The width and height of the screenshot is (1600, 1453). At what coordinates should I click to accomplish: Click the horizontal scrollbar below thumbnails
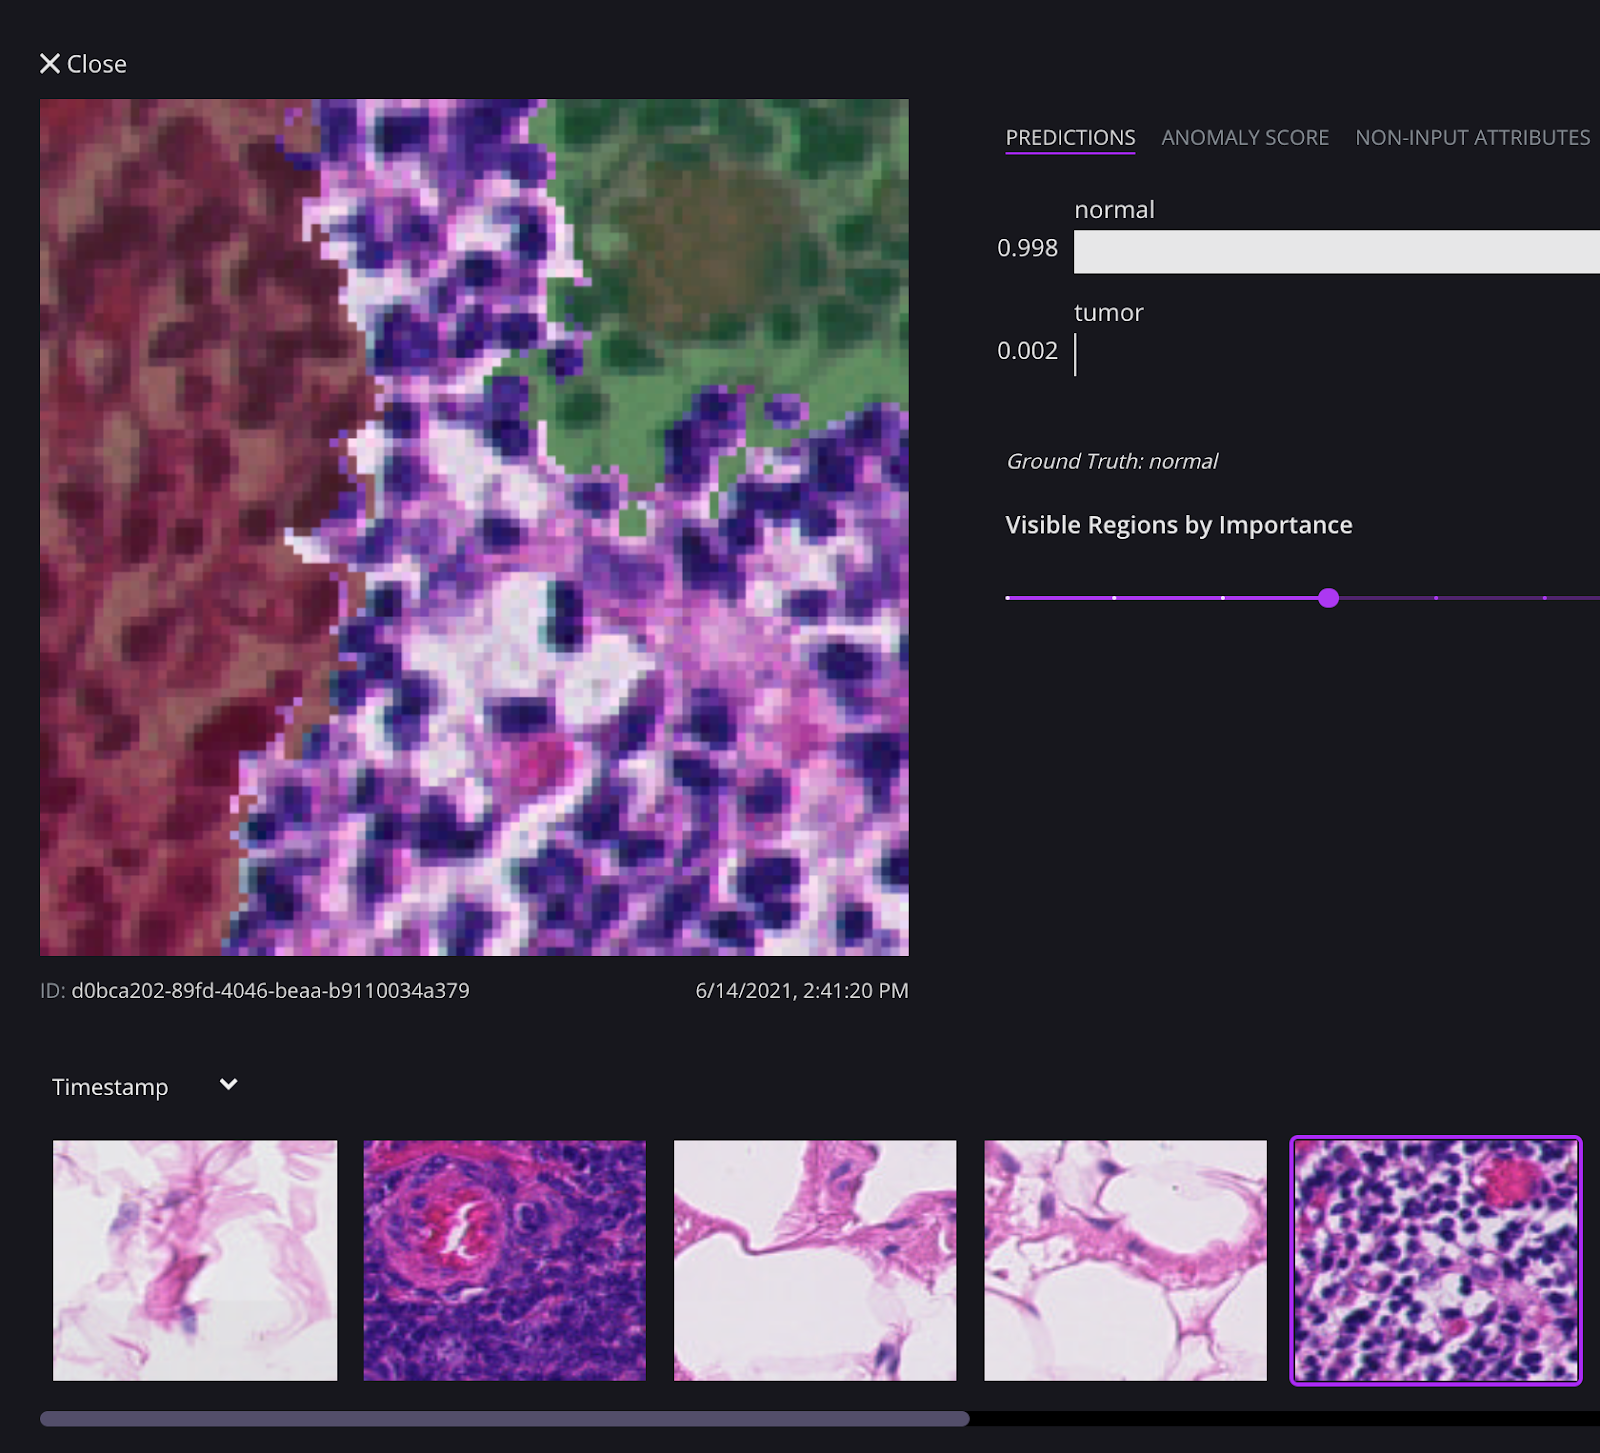pos(504,1419)
